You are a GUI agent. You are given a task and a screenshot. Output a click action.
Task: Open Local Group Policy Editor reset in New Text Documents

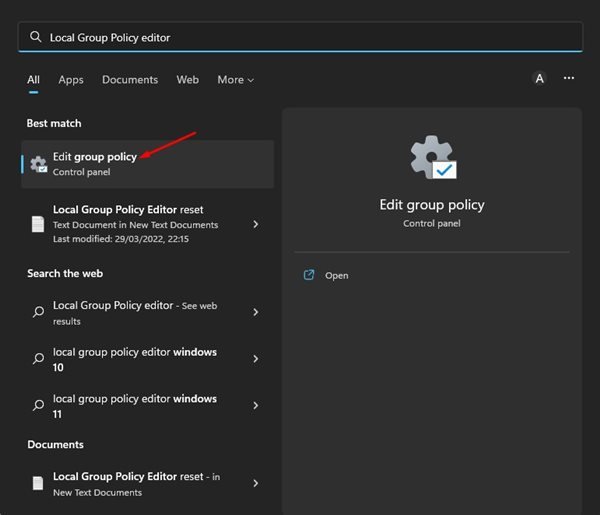[148, 484]
